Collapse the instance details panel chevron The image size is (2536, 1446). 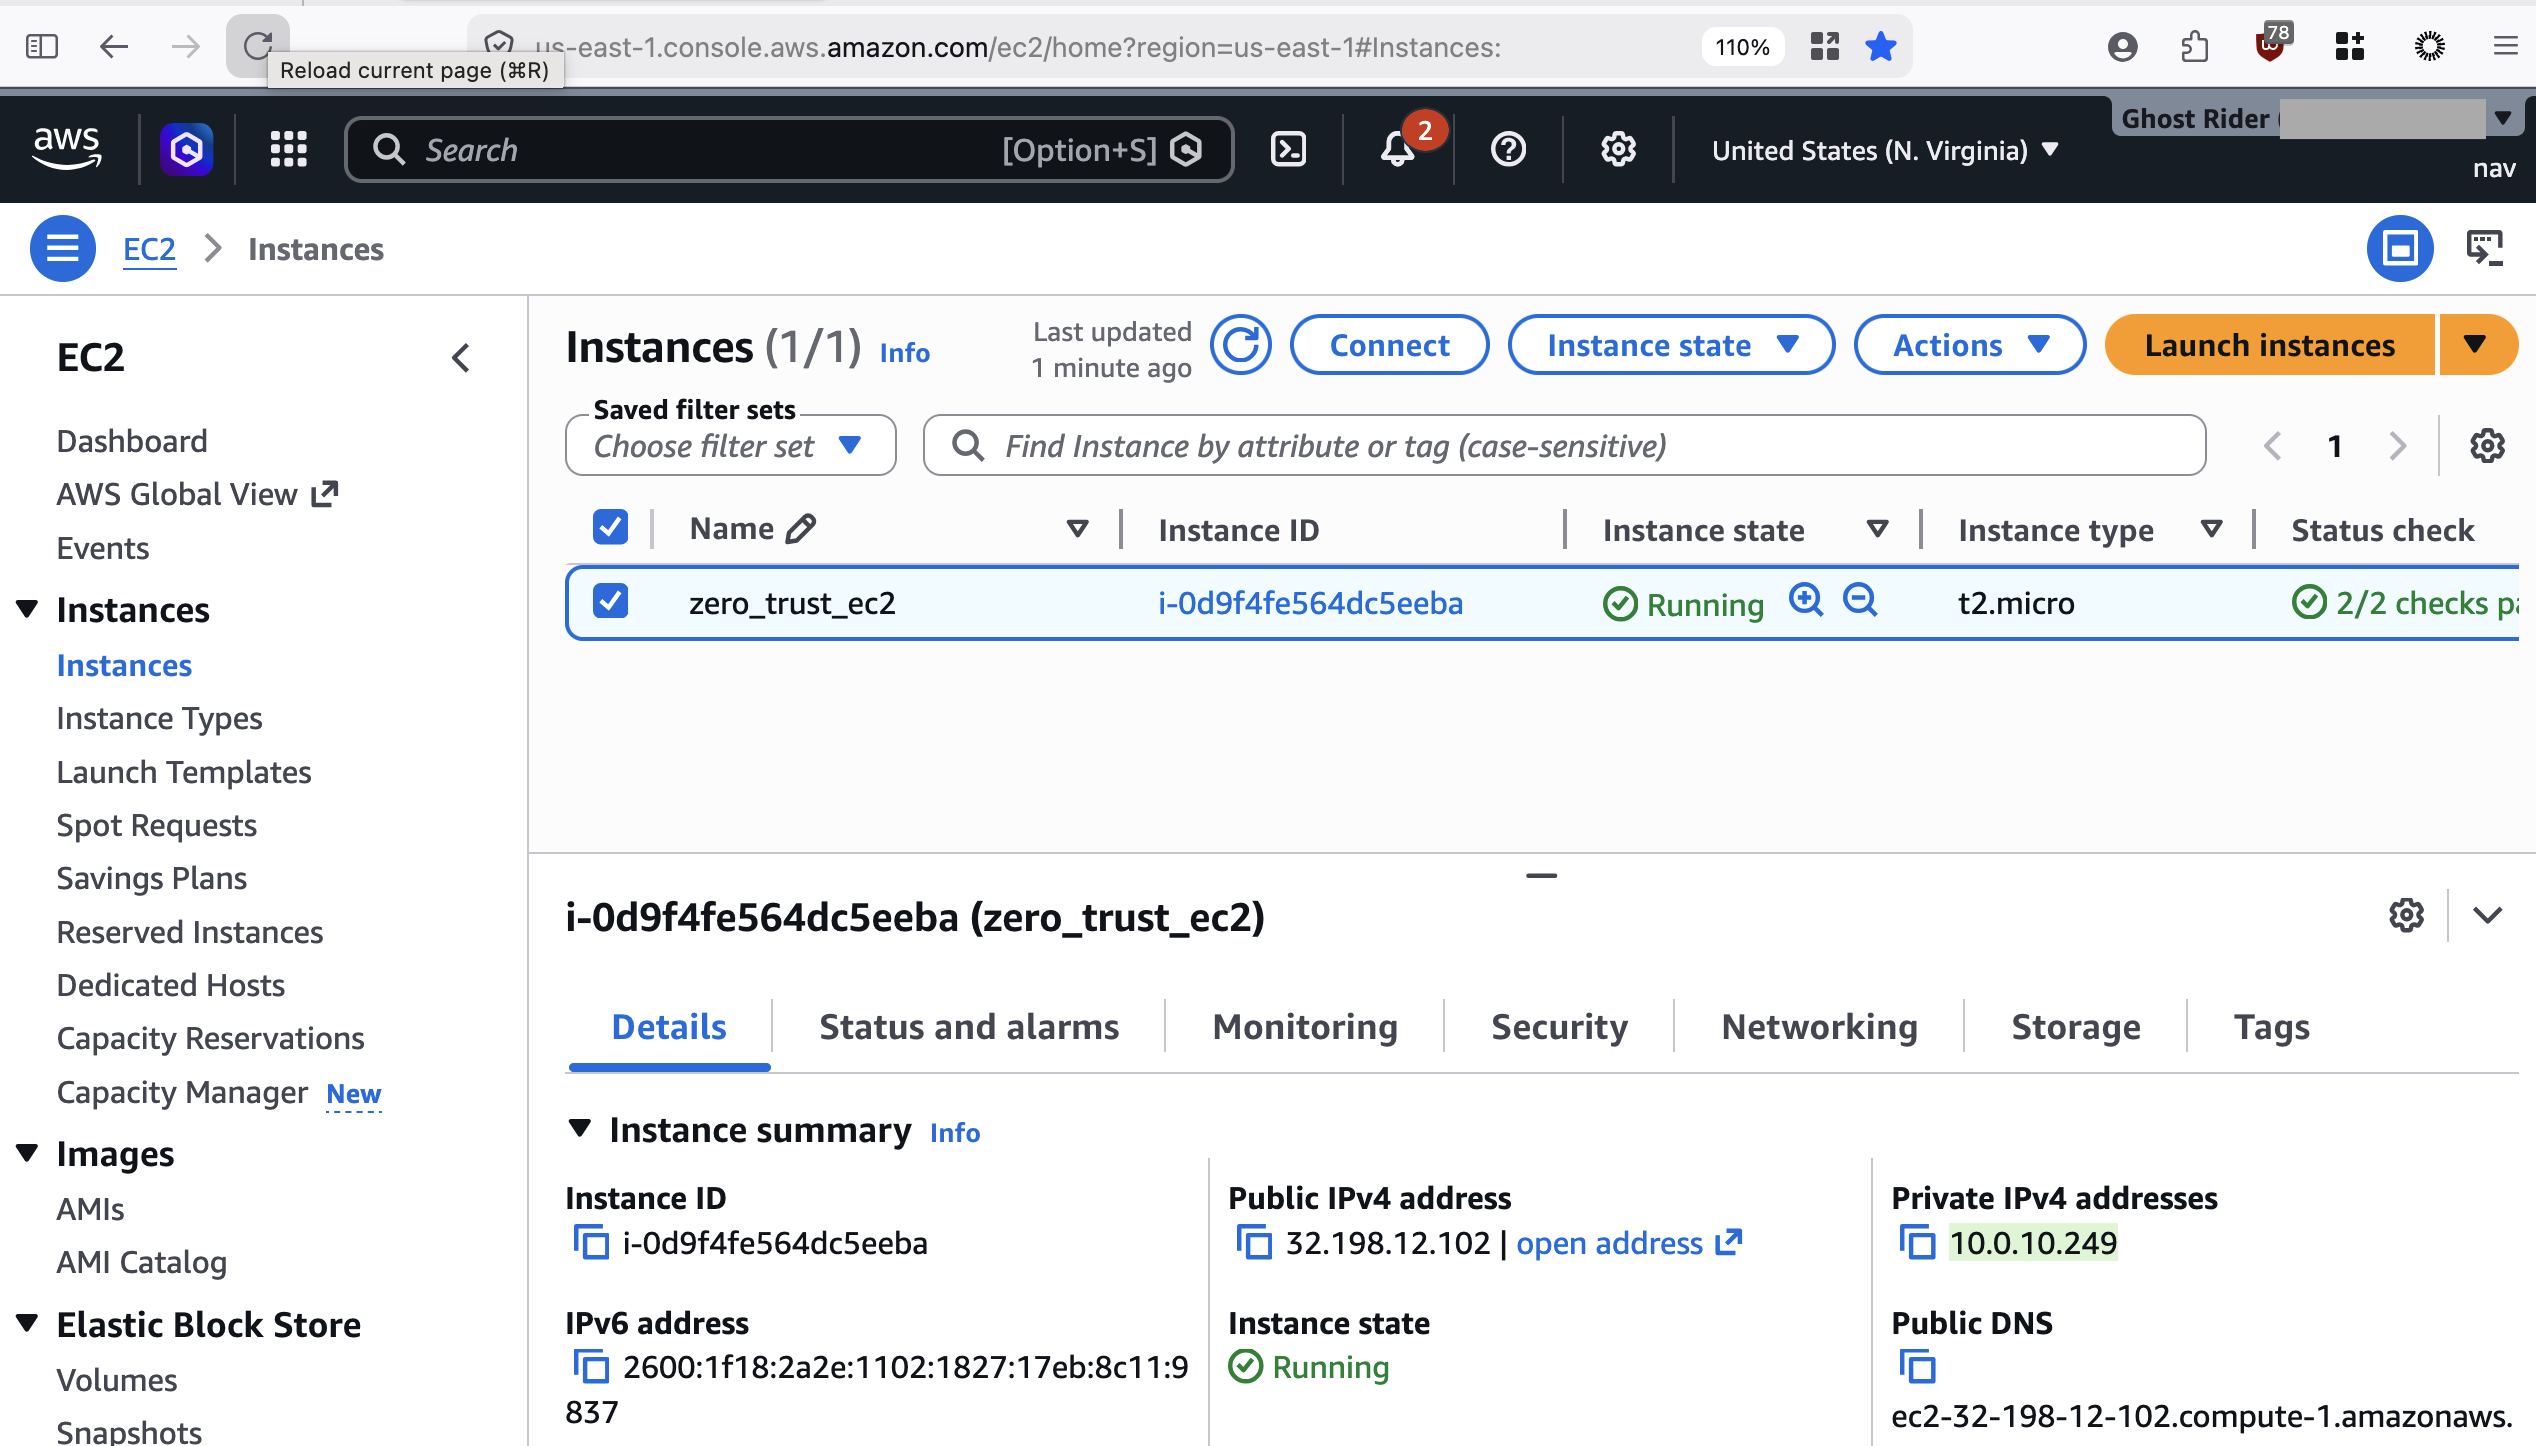pos(2487,915)
